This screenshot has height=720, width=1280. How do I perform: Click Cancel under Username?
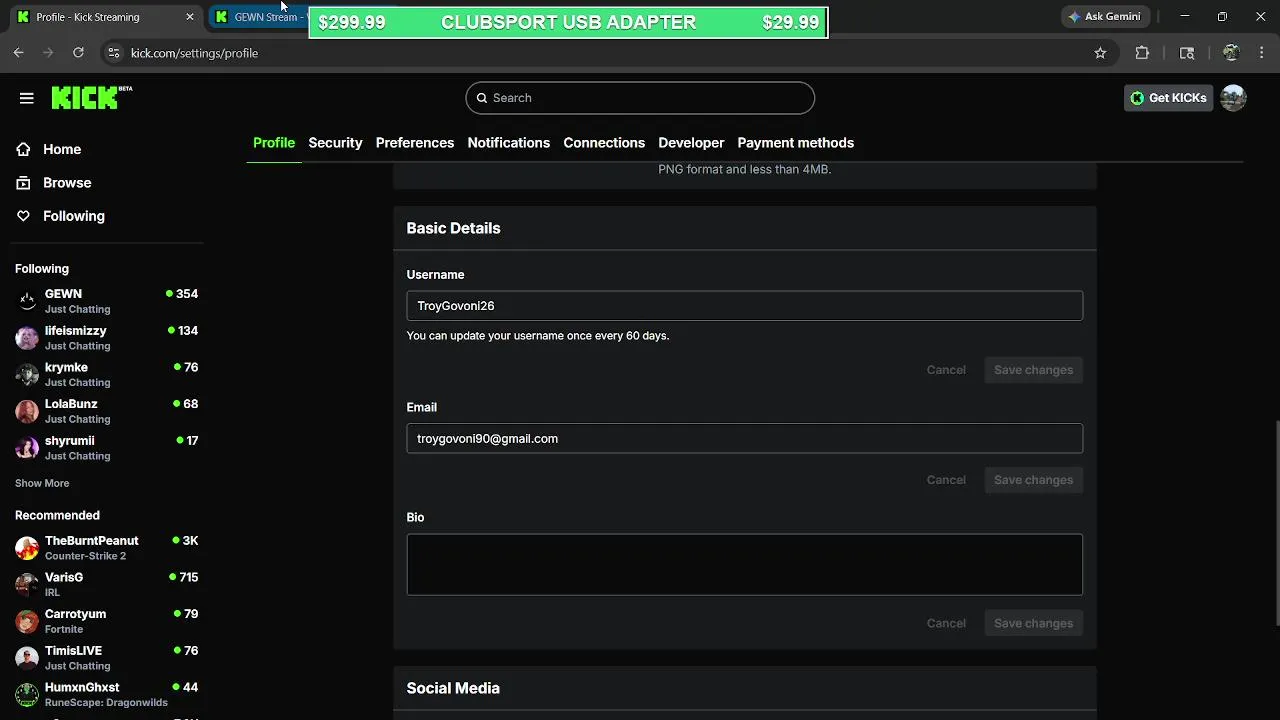click(x=946, y=370)
